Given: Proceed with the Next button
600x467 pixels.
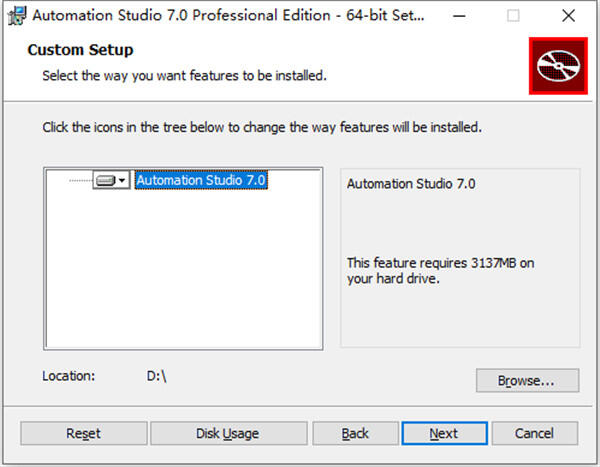Looking at the screenshot, I should (444, 433).
